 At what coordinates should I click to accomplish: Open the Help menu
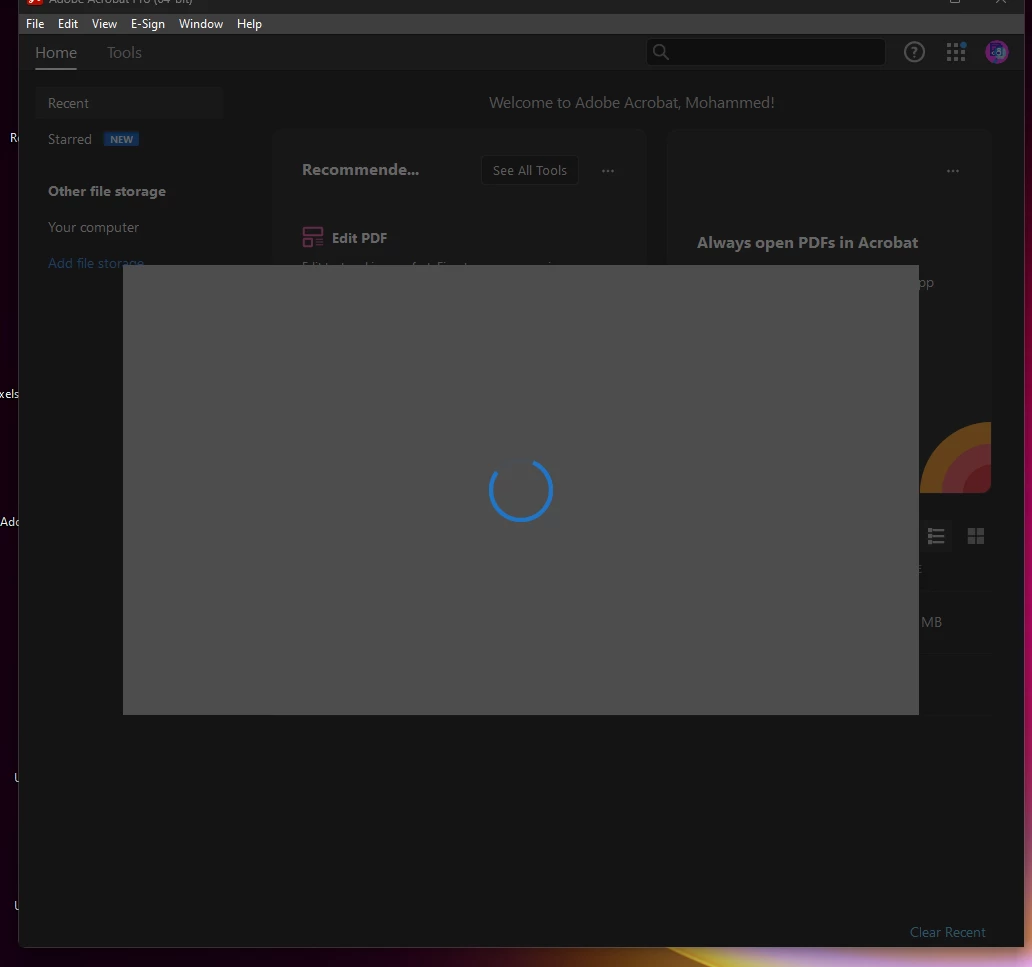(x=249, y=24)
